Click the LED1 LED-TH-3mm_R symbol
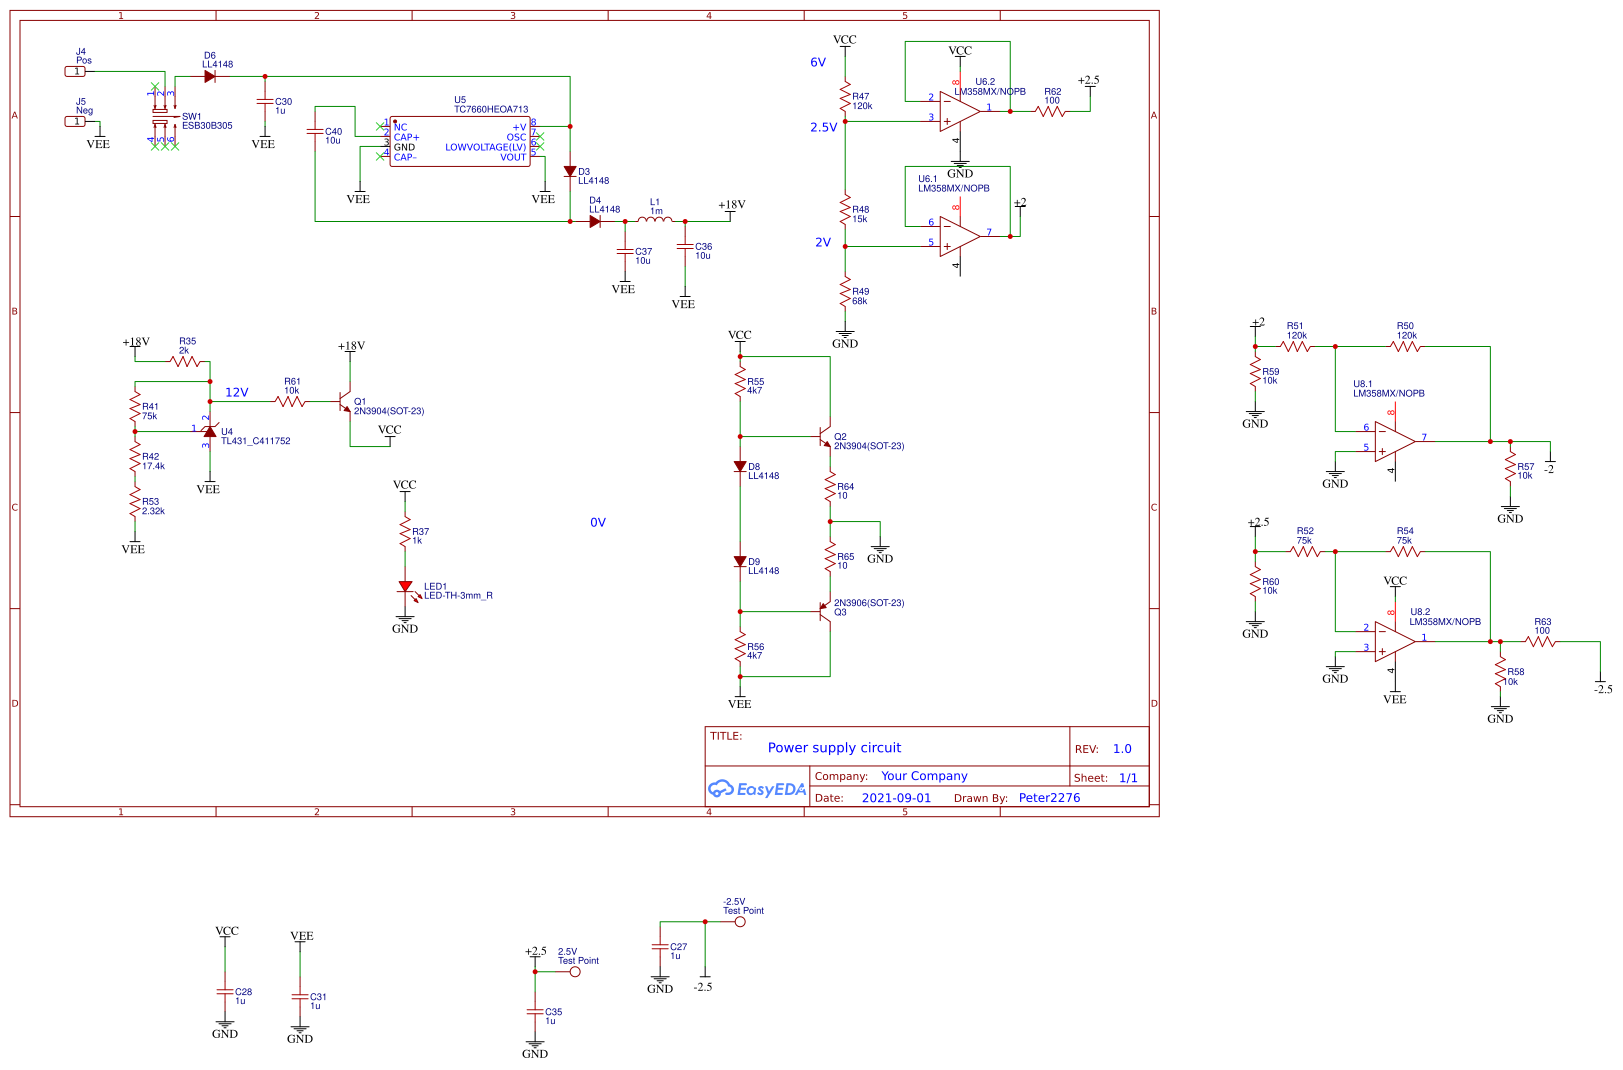 click(406, 588)
